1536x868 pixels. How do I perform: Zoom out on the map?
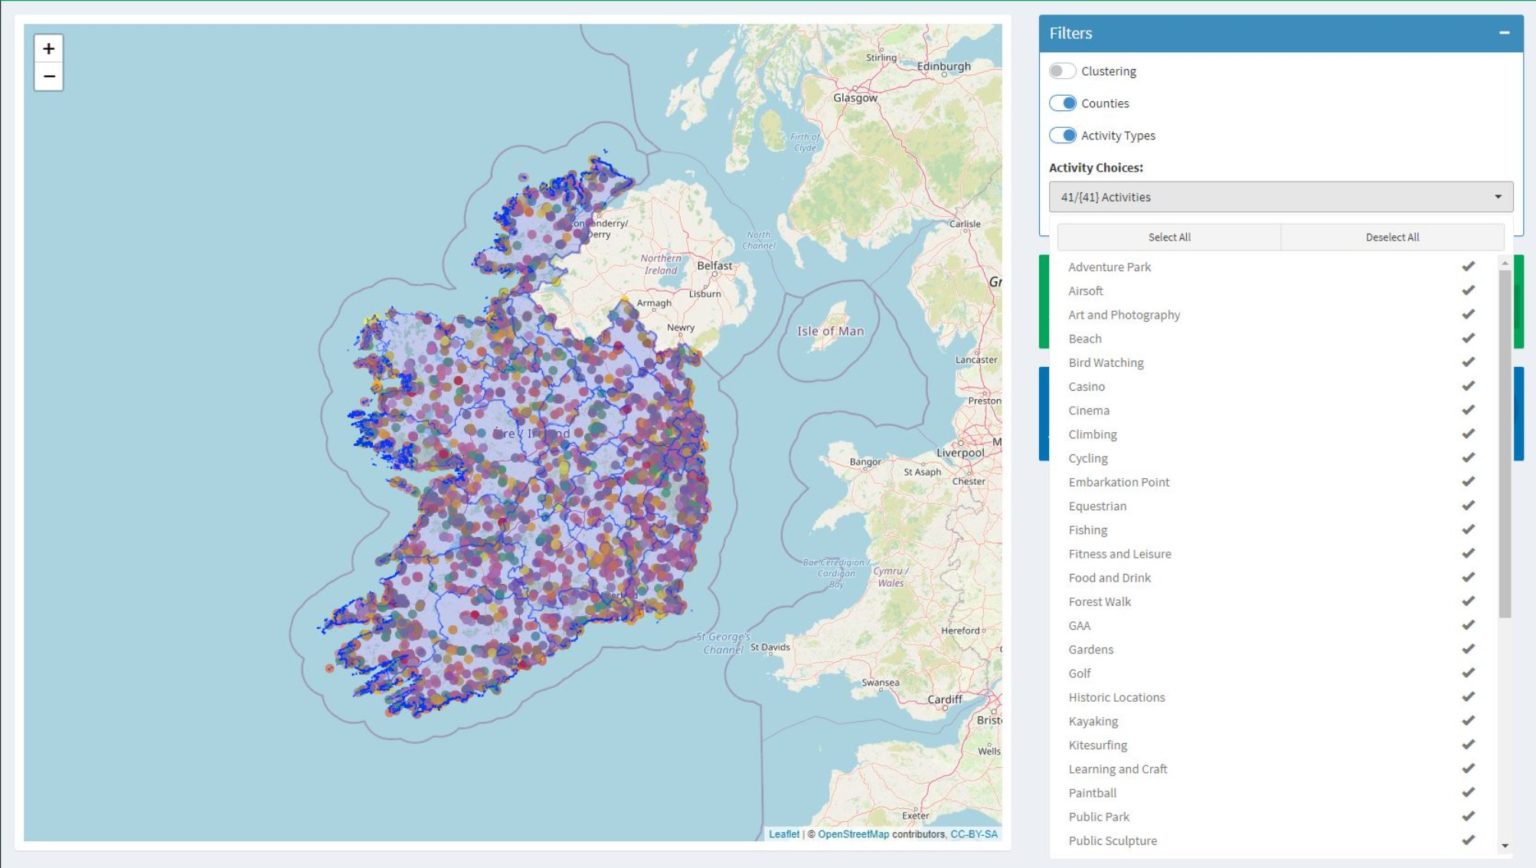click(48, 77)
